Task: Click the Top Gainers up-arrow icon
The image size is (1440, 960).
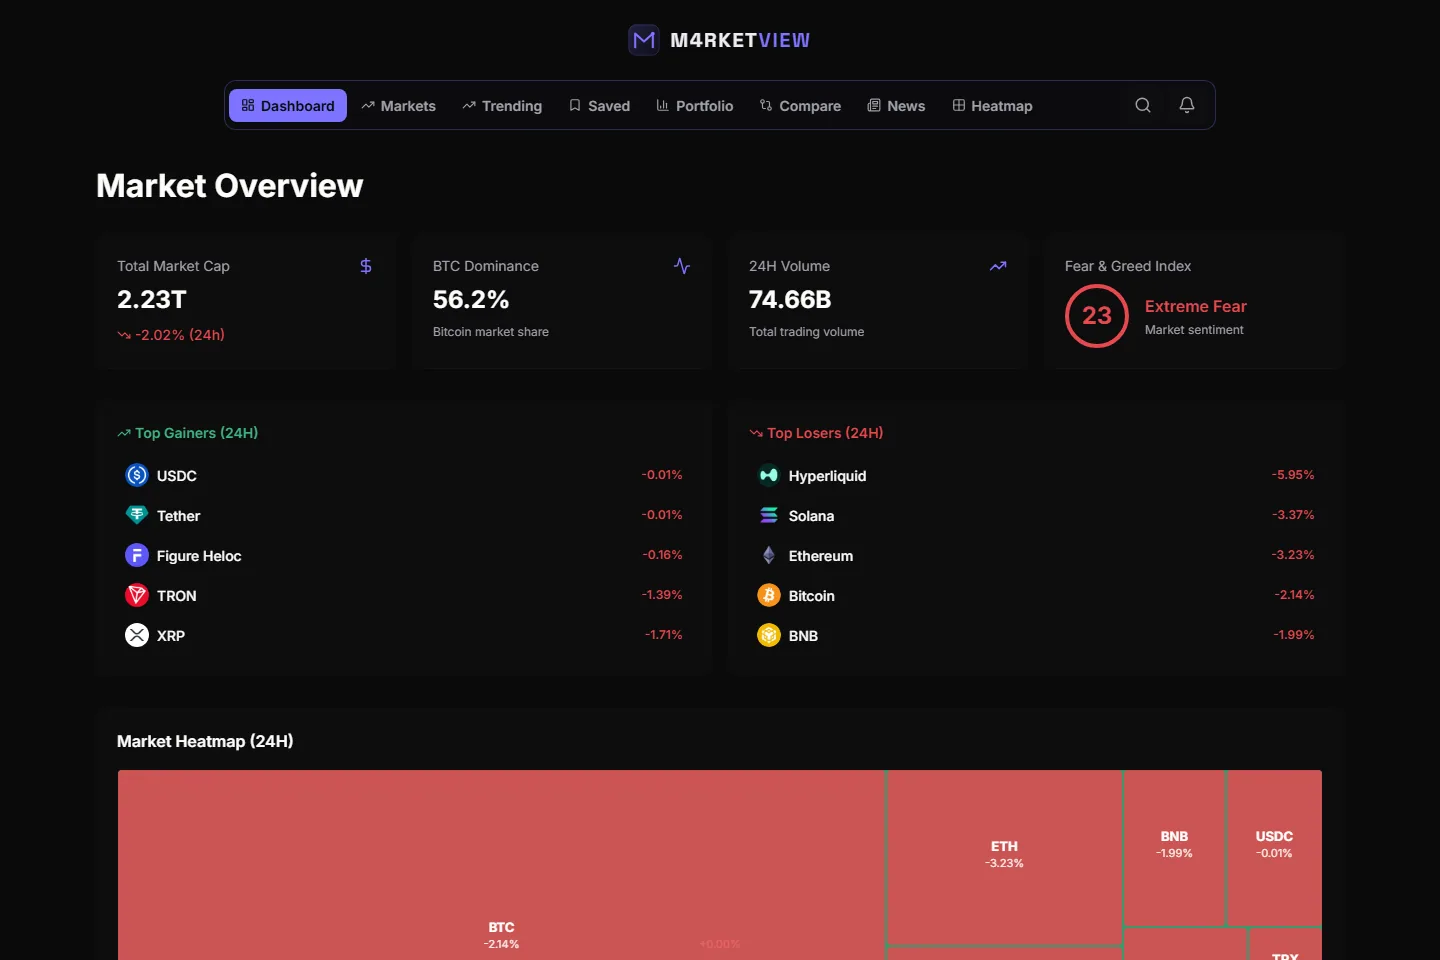Action: (x=124, y=433)
